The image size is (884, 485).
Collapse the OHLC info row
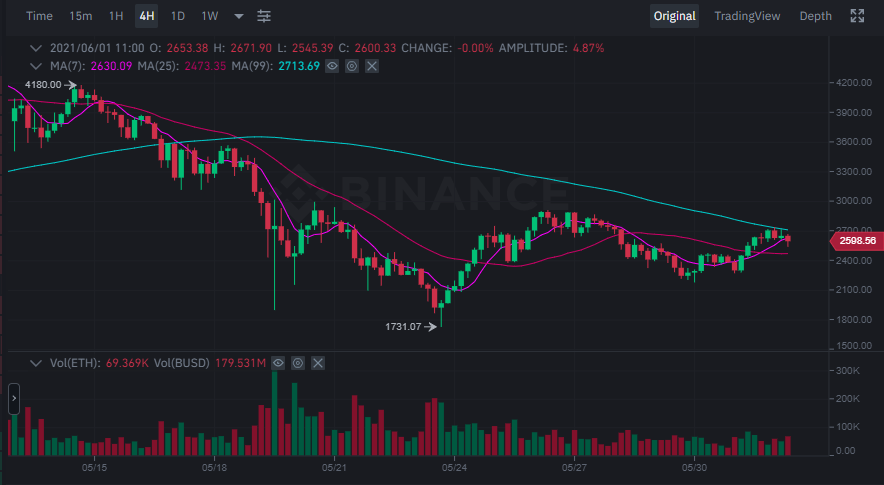coord(37,48)
